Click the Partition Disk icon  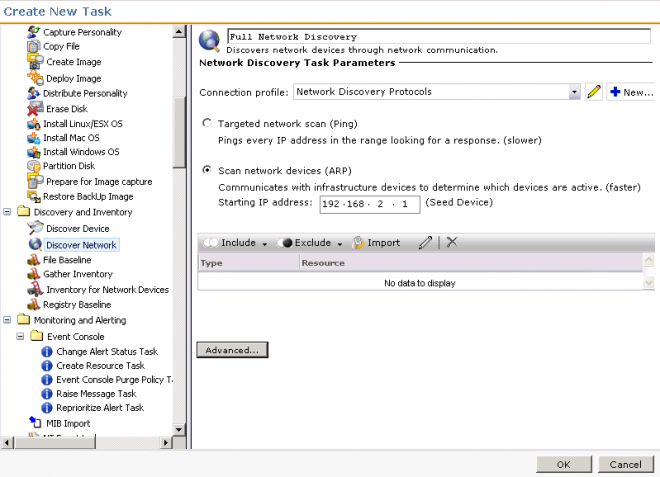[34, 166]
